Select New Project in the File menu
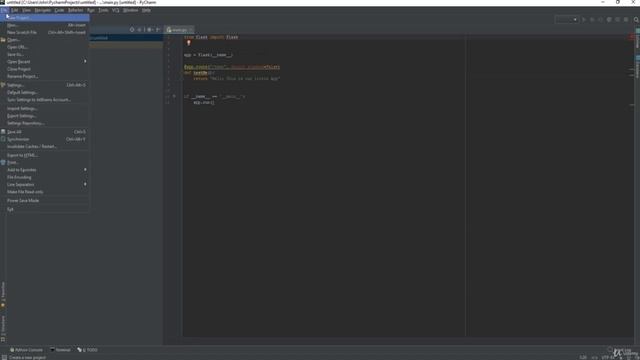Image resolution: width=640 pixels, height=360 pixels. (44, 18)
